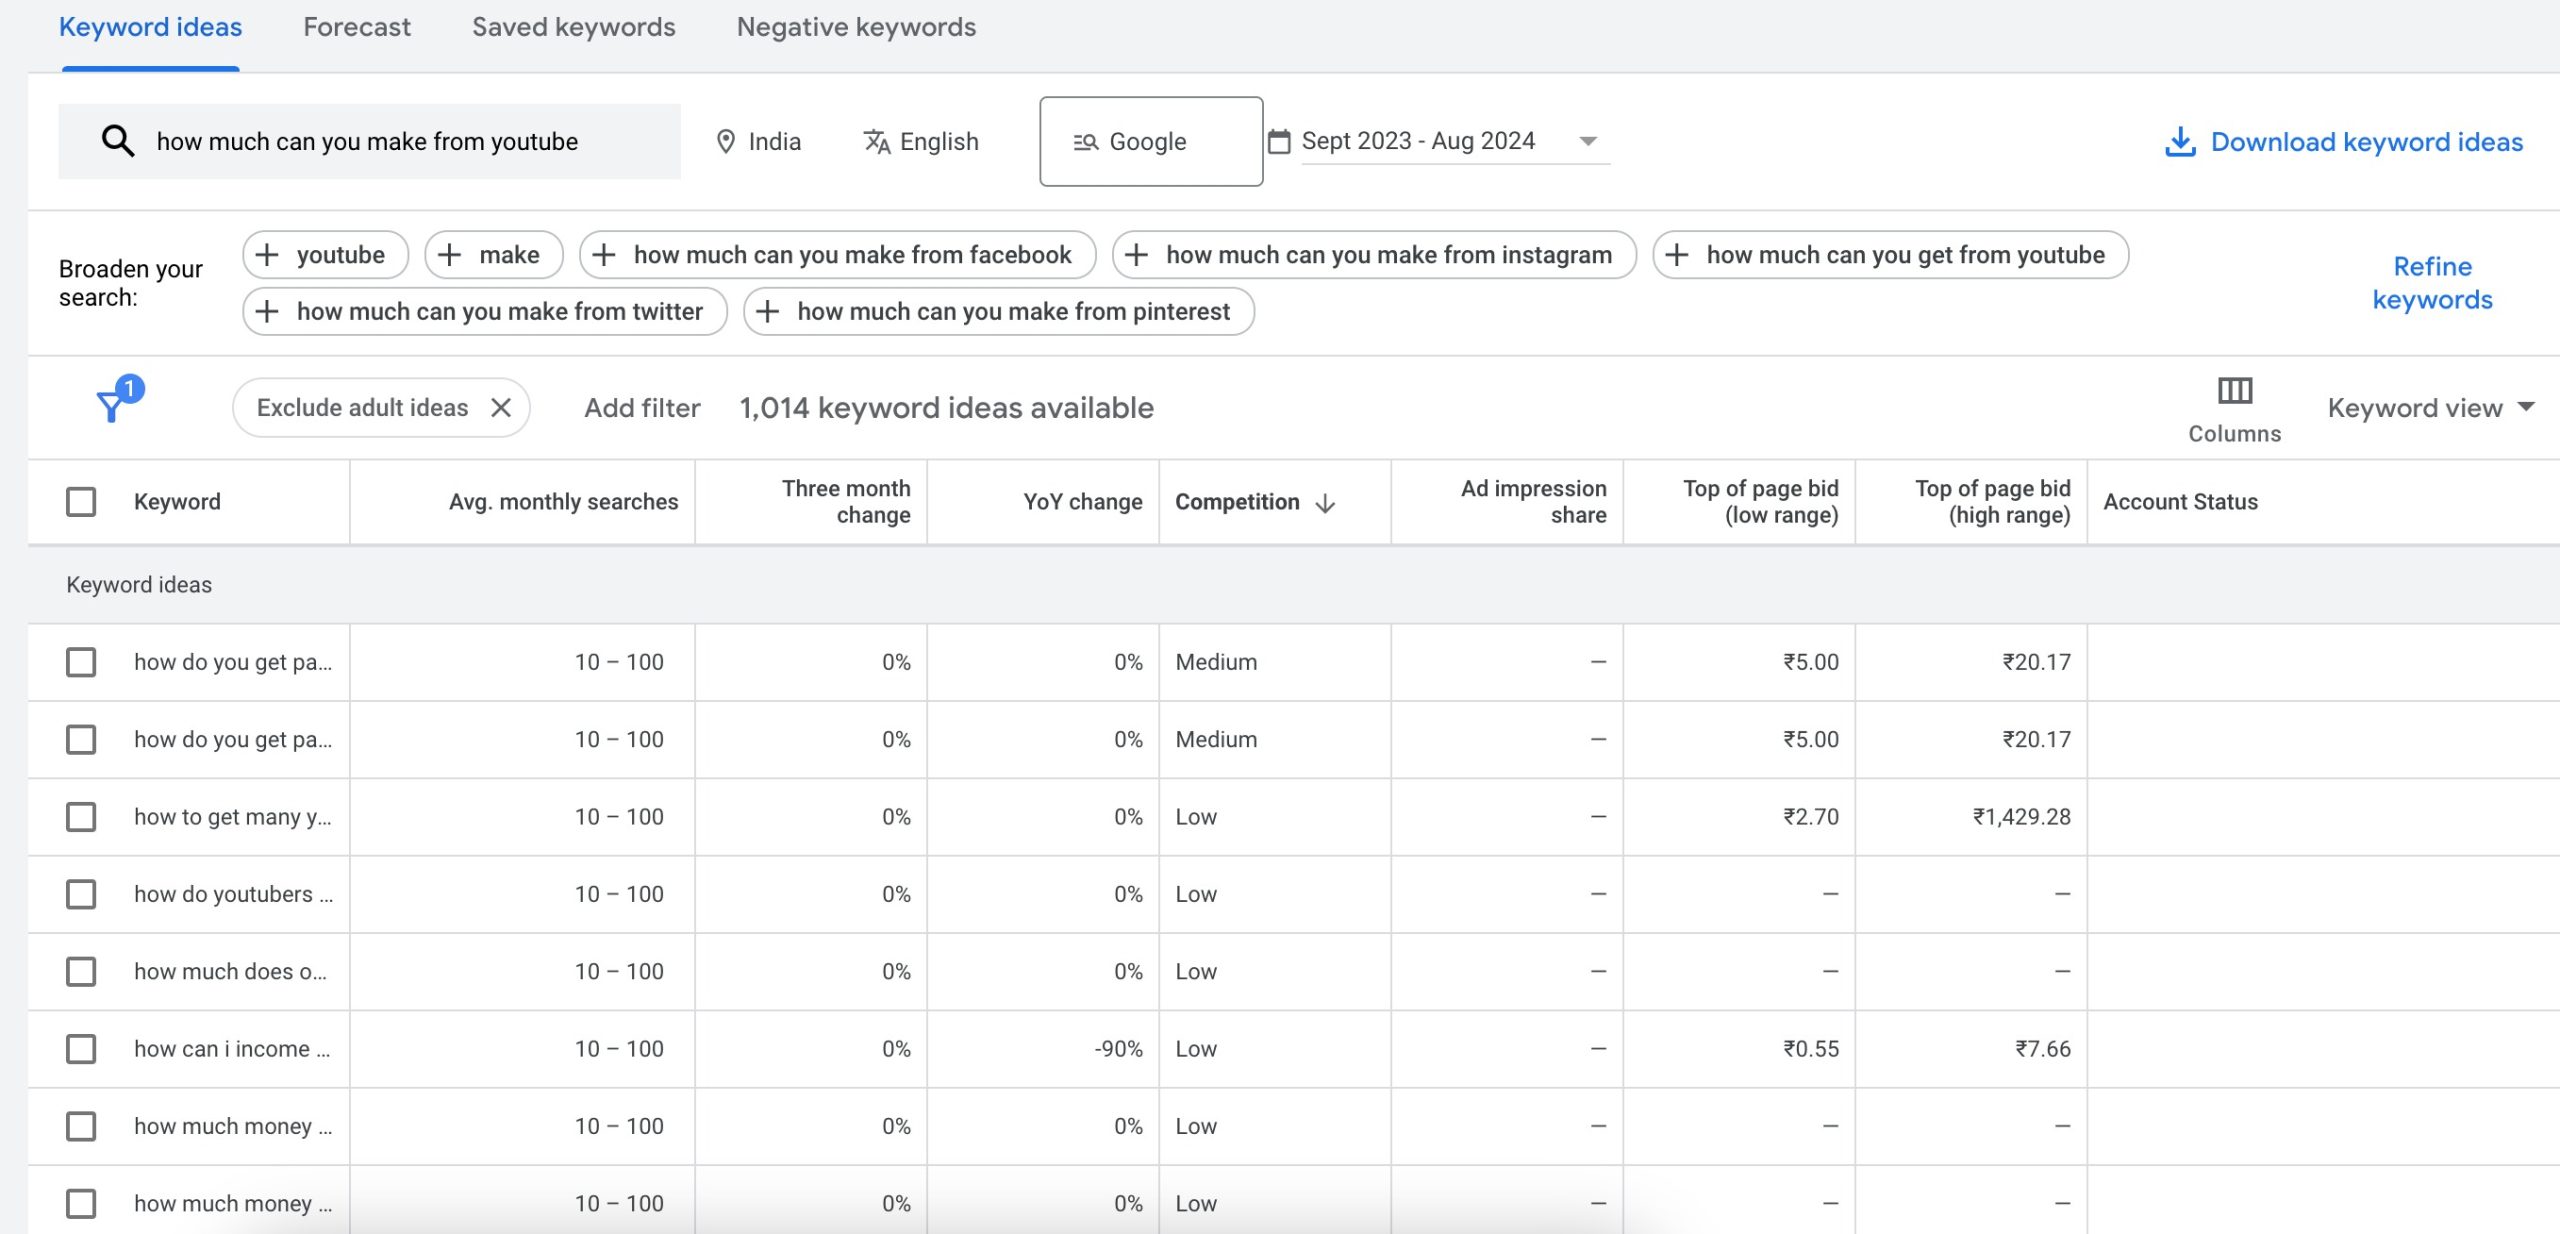Image resolution: width=2560 pixels, height=1234 pixels.
Task: Click the Add filter button
Action: 640,406
